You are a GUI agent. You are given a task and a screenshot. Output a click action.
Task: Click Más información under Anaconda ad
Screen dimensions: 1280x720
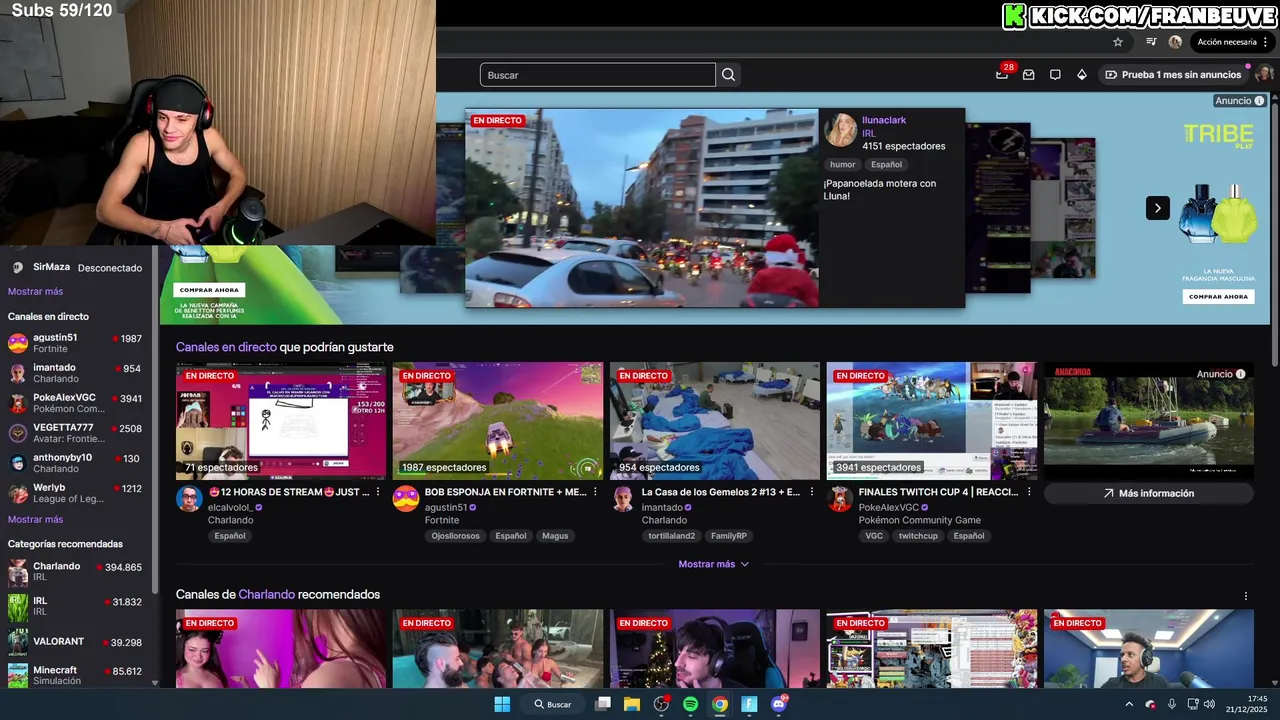coord(1148,493)
